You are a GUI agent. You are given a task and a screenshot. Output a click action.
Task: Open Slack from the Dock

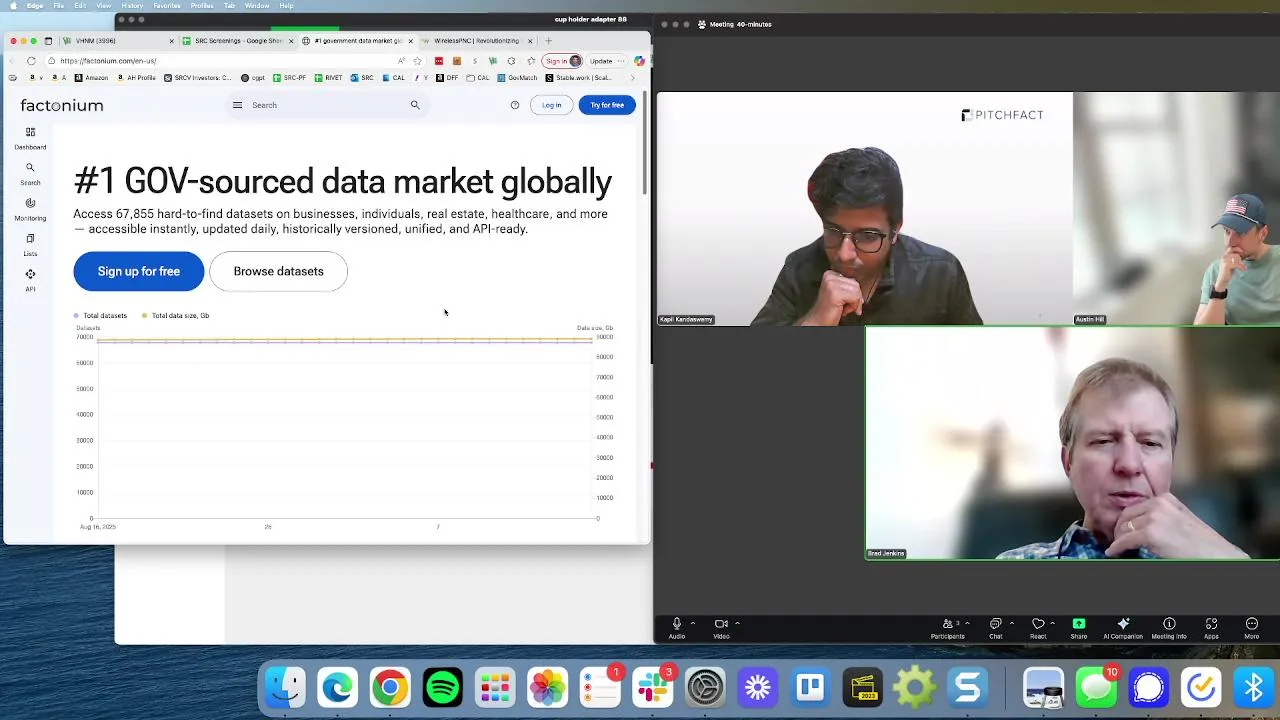pos(653,688)
